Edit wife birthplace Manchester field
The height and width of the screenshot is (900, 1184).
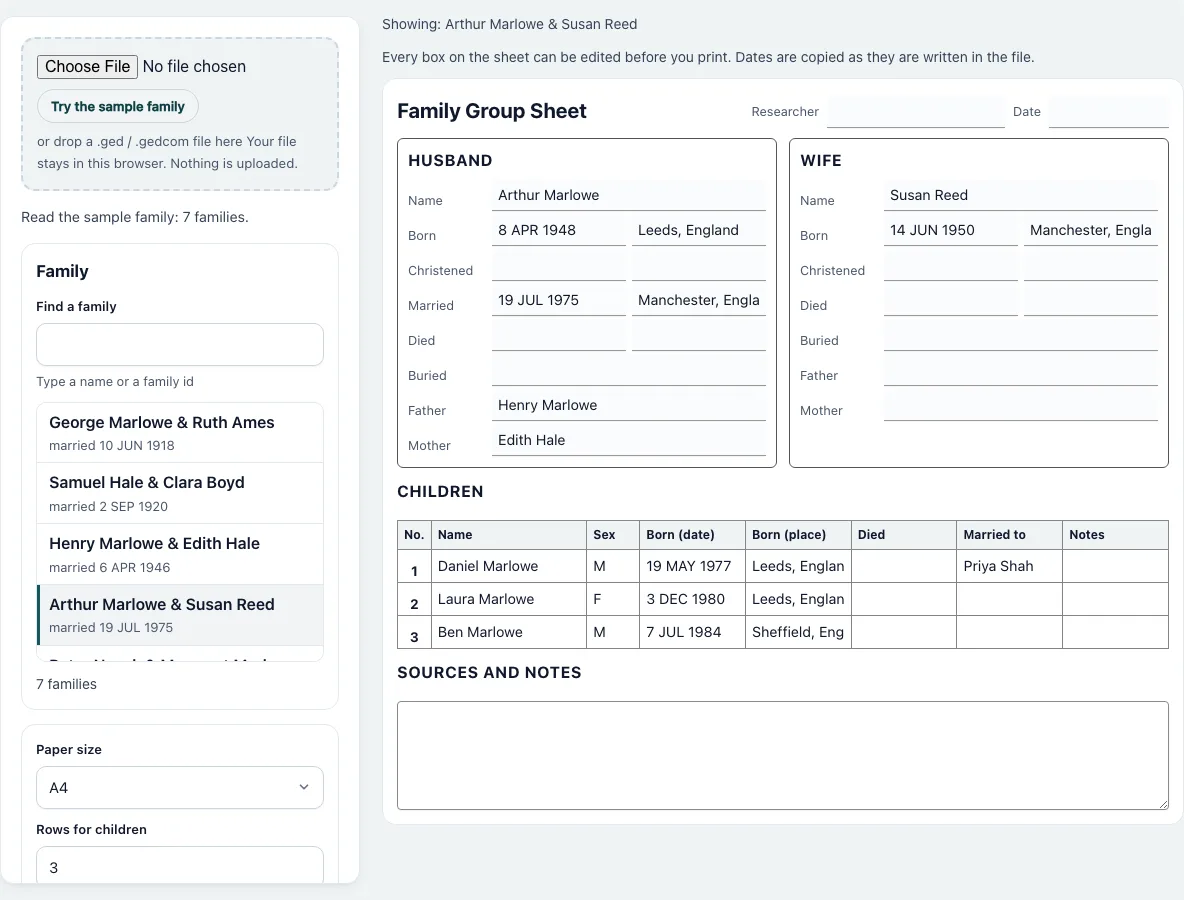[1090, 230]
